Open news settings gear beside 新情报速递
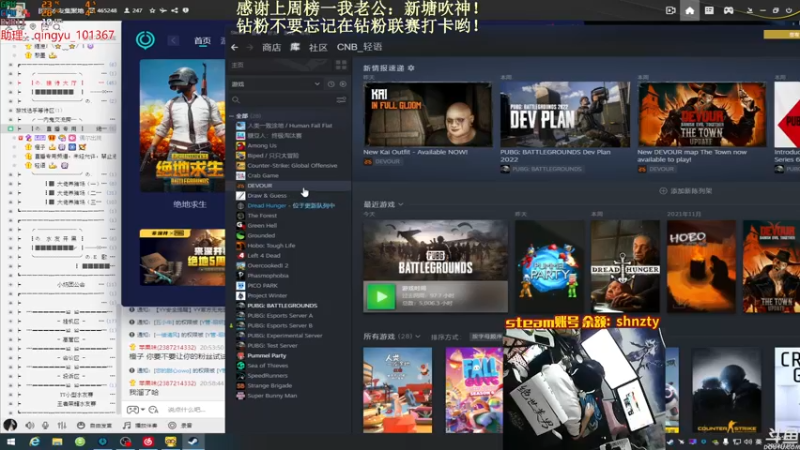Viewport: 800px width, 450px height. pos(411,68)
